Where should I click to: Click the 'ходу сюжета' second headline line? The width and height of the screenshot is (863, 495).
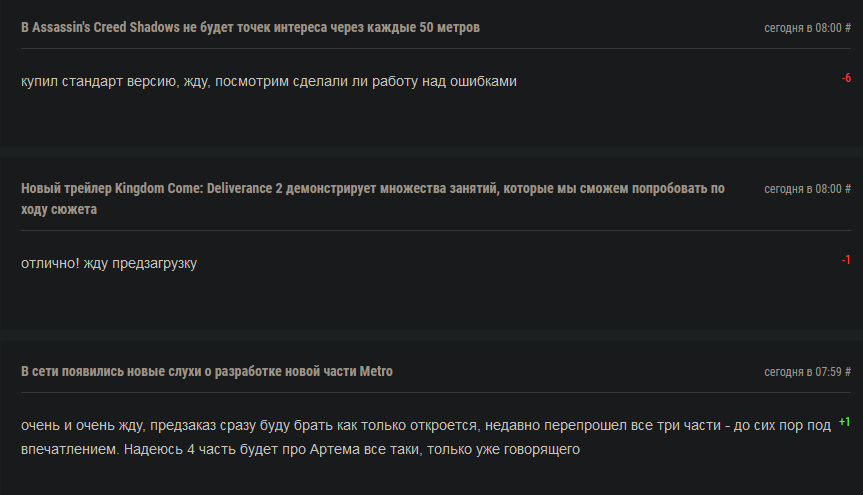click(x=59, y=210)
